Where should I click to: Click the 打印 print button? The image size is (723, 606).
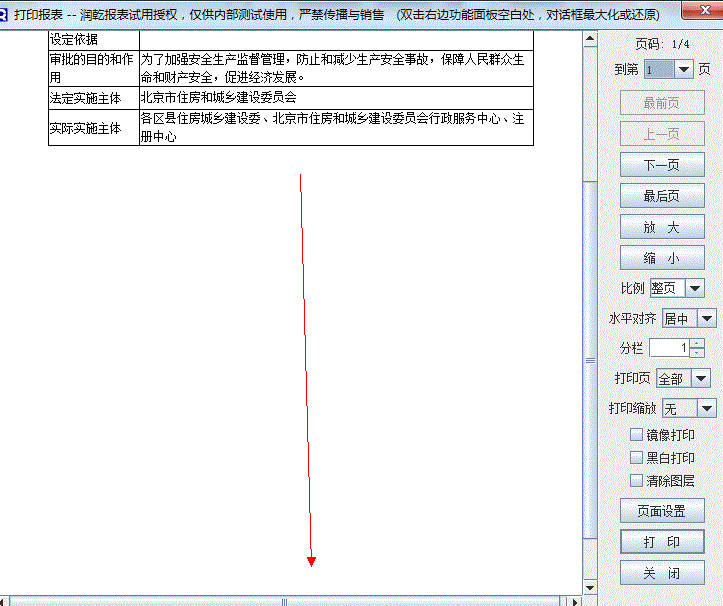[662, 541]
